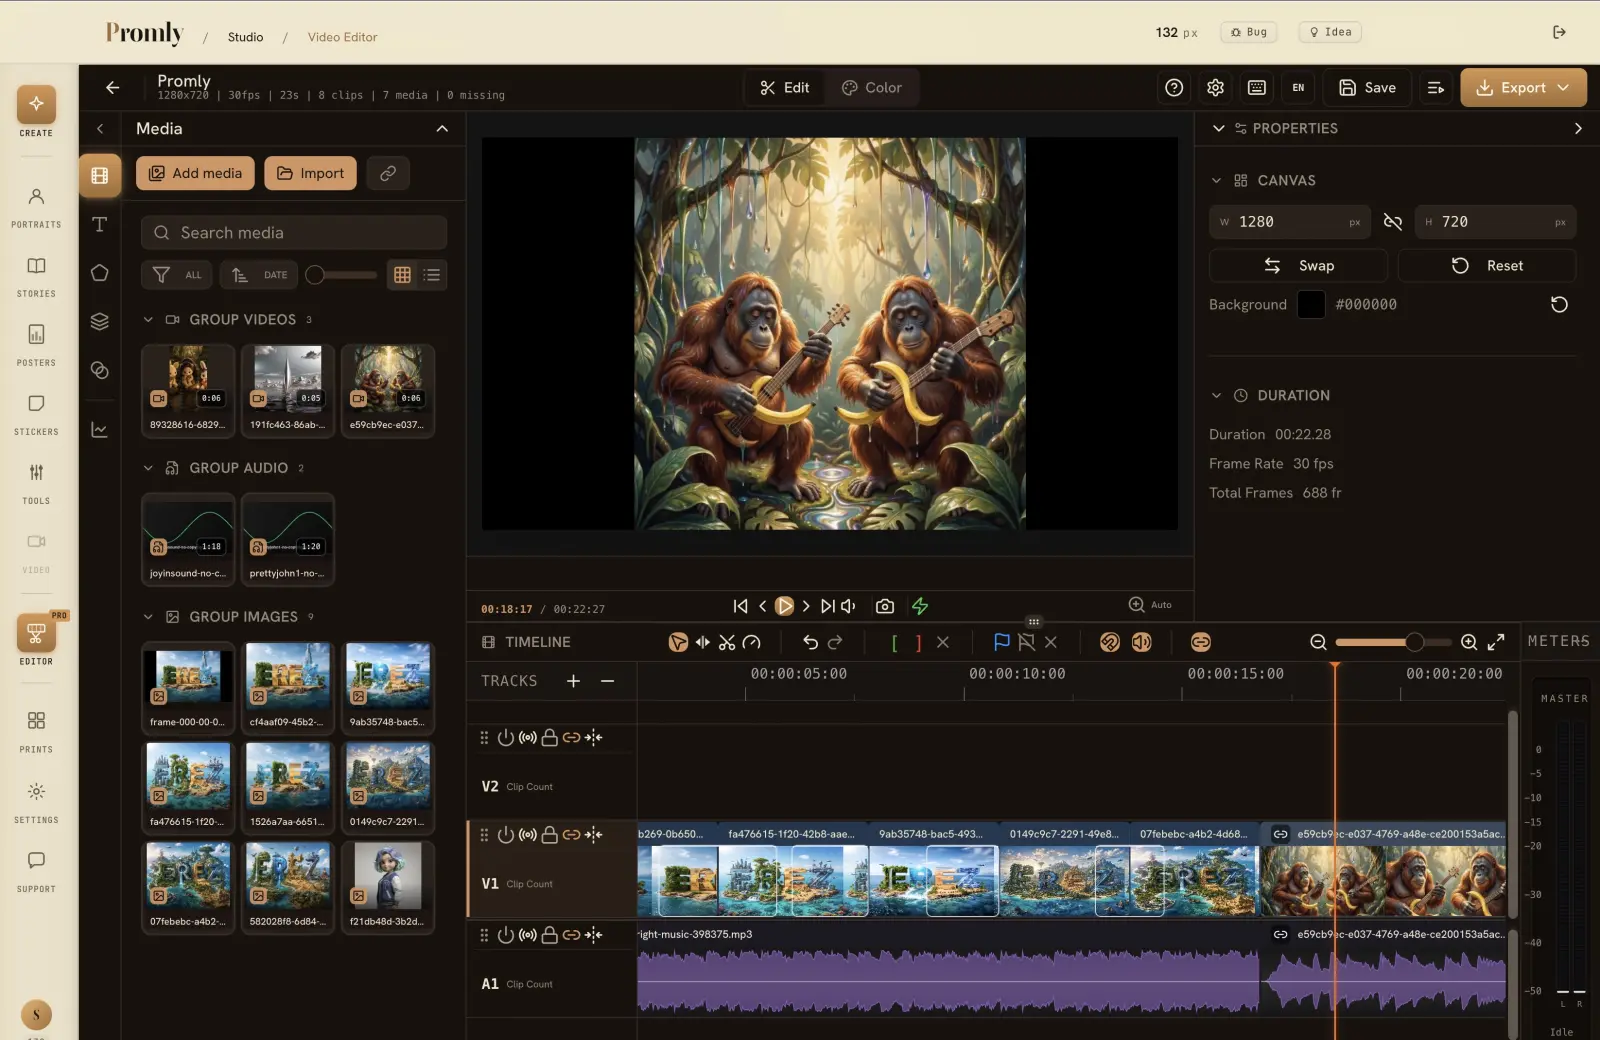Set the red out-point bracket
Viewport: 1600px width, 1040px height.
[918, 643]
